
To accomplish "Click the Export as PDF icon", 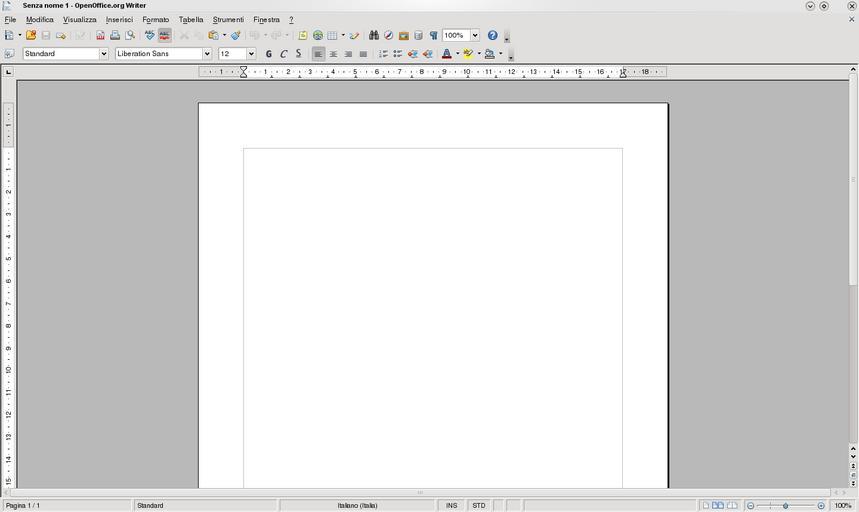I will (x=100, y=35).
